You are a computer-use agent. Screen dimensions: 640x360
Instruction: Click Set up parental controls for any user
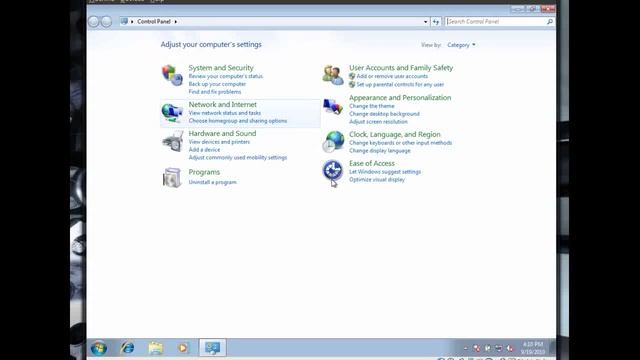(x=400, y=84)
